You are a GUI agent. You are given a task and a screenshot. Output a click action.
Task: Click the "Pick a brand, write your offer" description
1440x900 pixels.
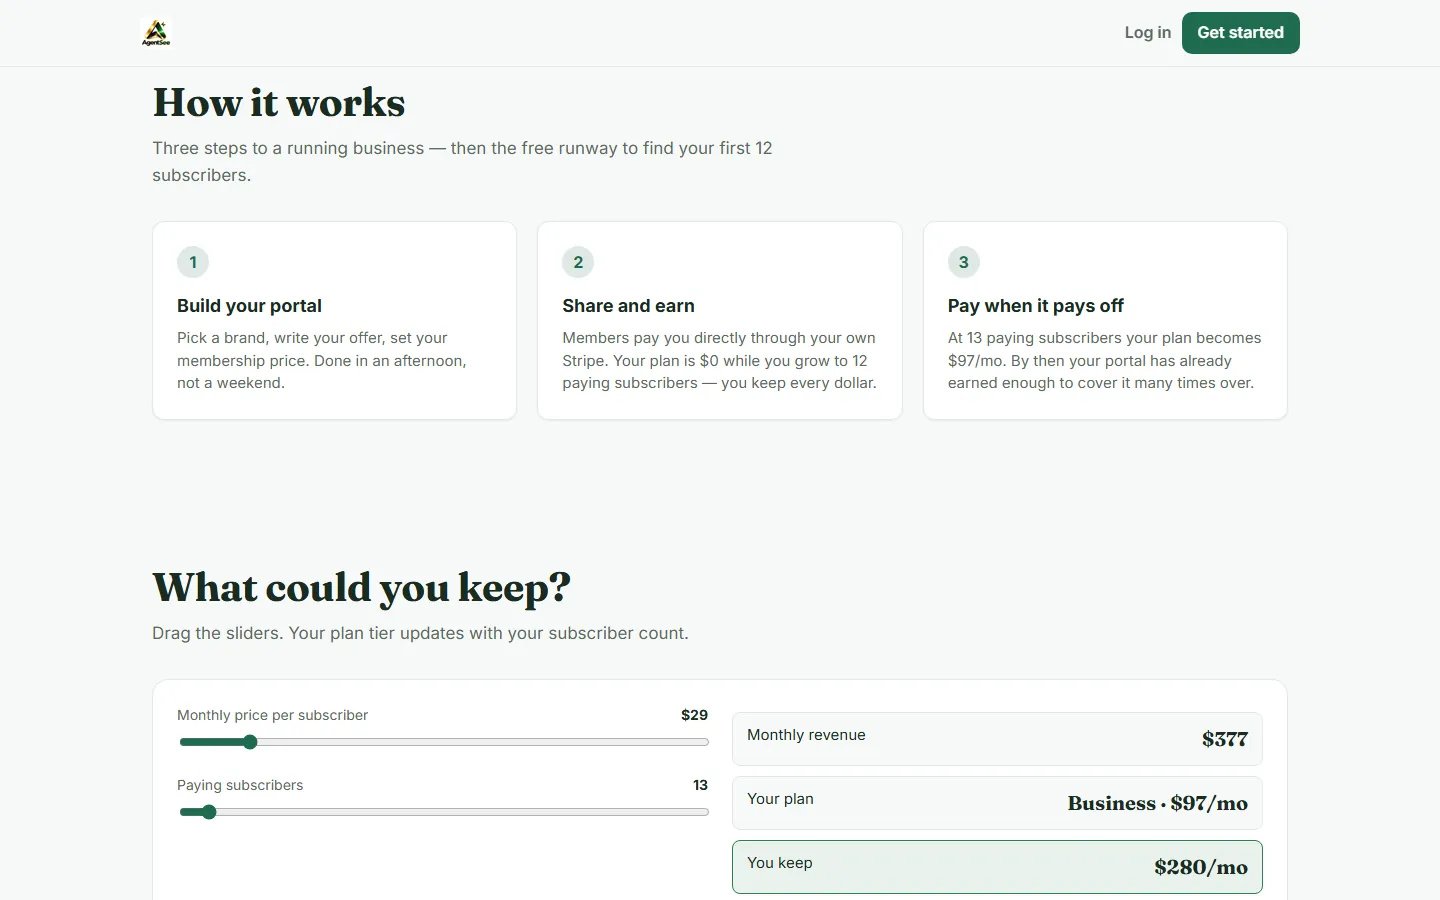pos(322,360)
